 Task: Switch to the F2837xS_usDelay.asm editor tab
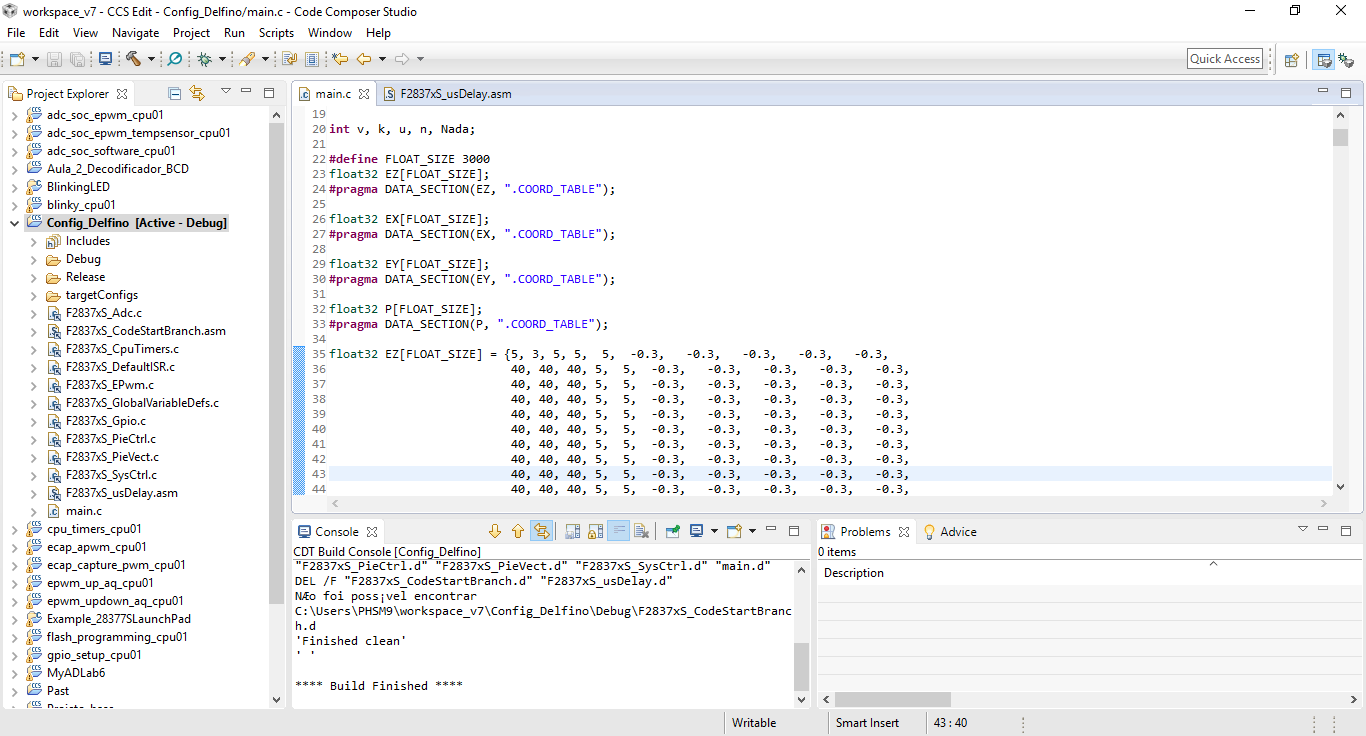(455, 94)
